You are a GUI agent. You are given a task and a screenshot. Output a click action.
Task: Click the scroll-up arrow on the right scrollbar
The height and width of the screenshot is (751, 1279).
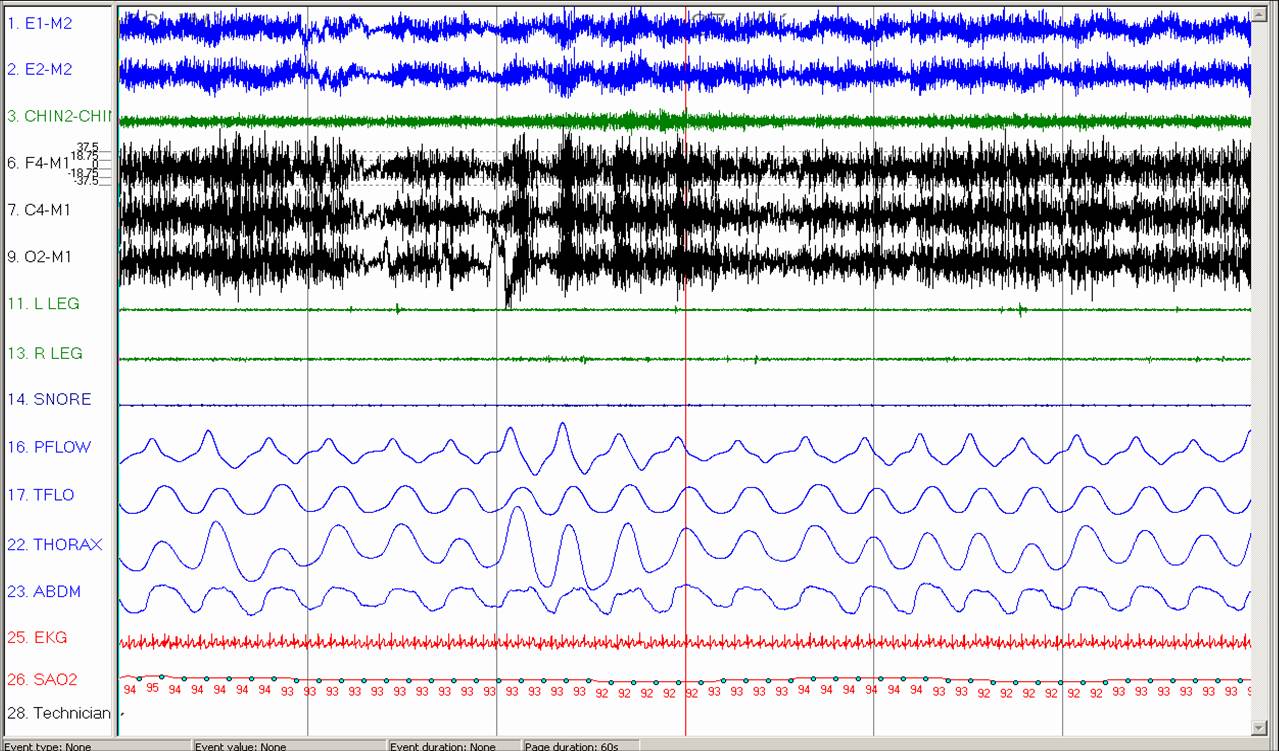pos(1261,14)
